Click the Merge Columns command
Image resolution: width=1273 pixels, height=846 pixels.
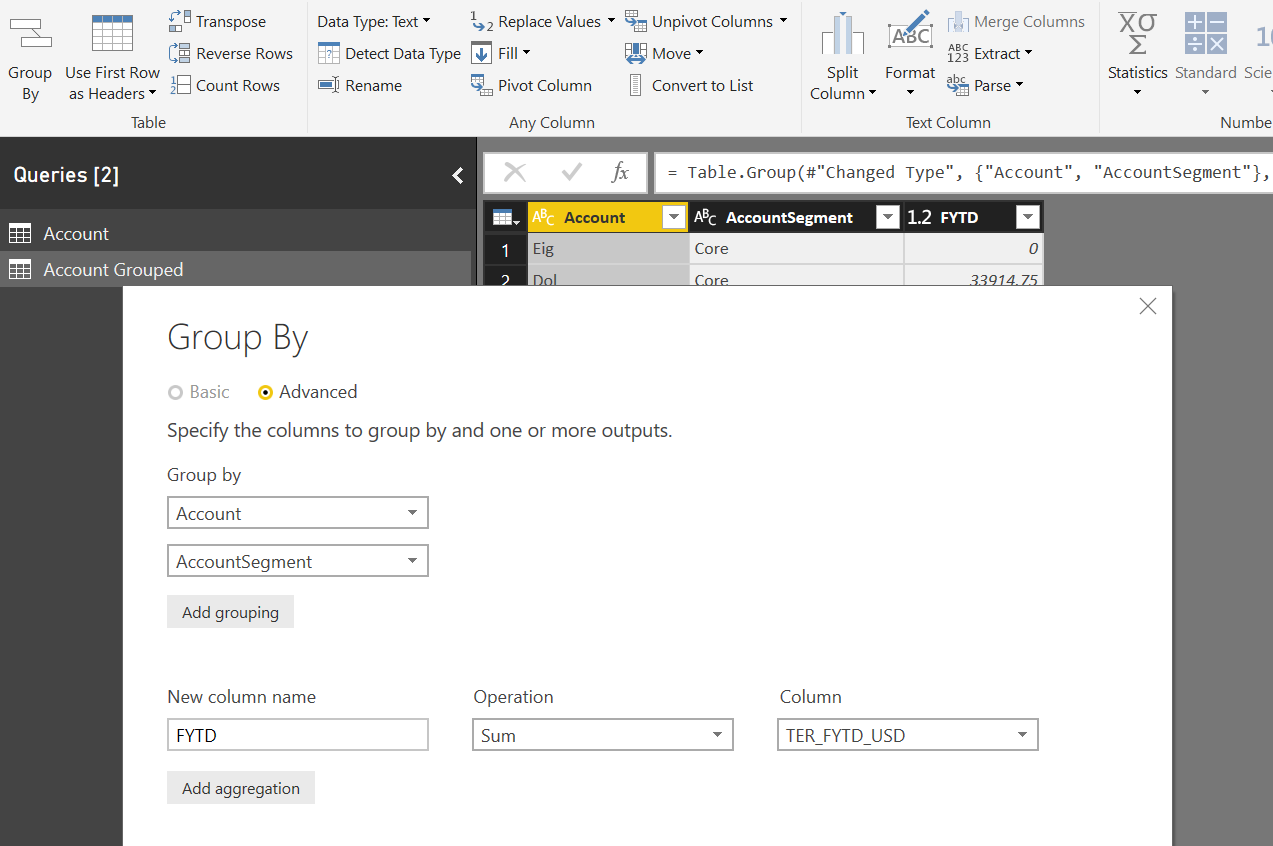click(1016, 21)
